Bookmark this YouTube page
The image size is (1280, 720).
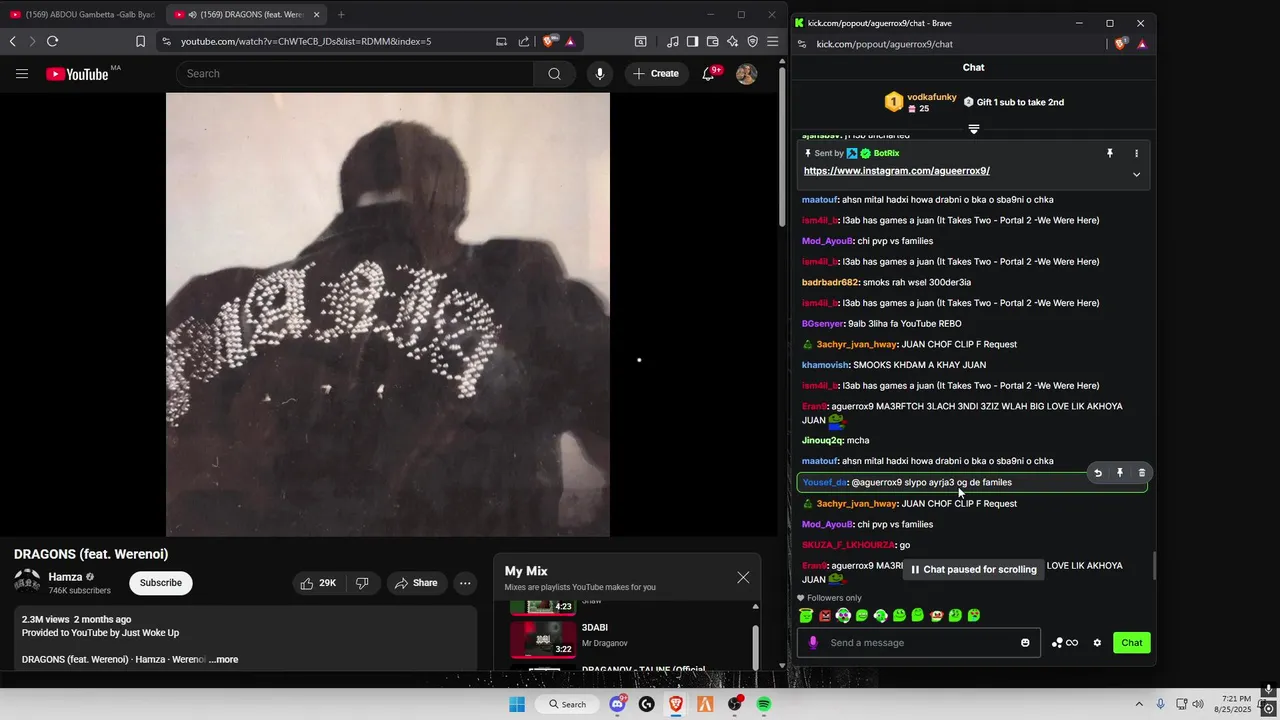coord(140,41)
